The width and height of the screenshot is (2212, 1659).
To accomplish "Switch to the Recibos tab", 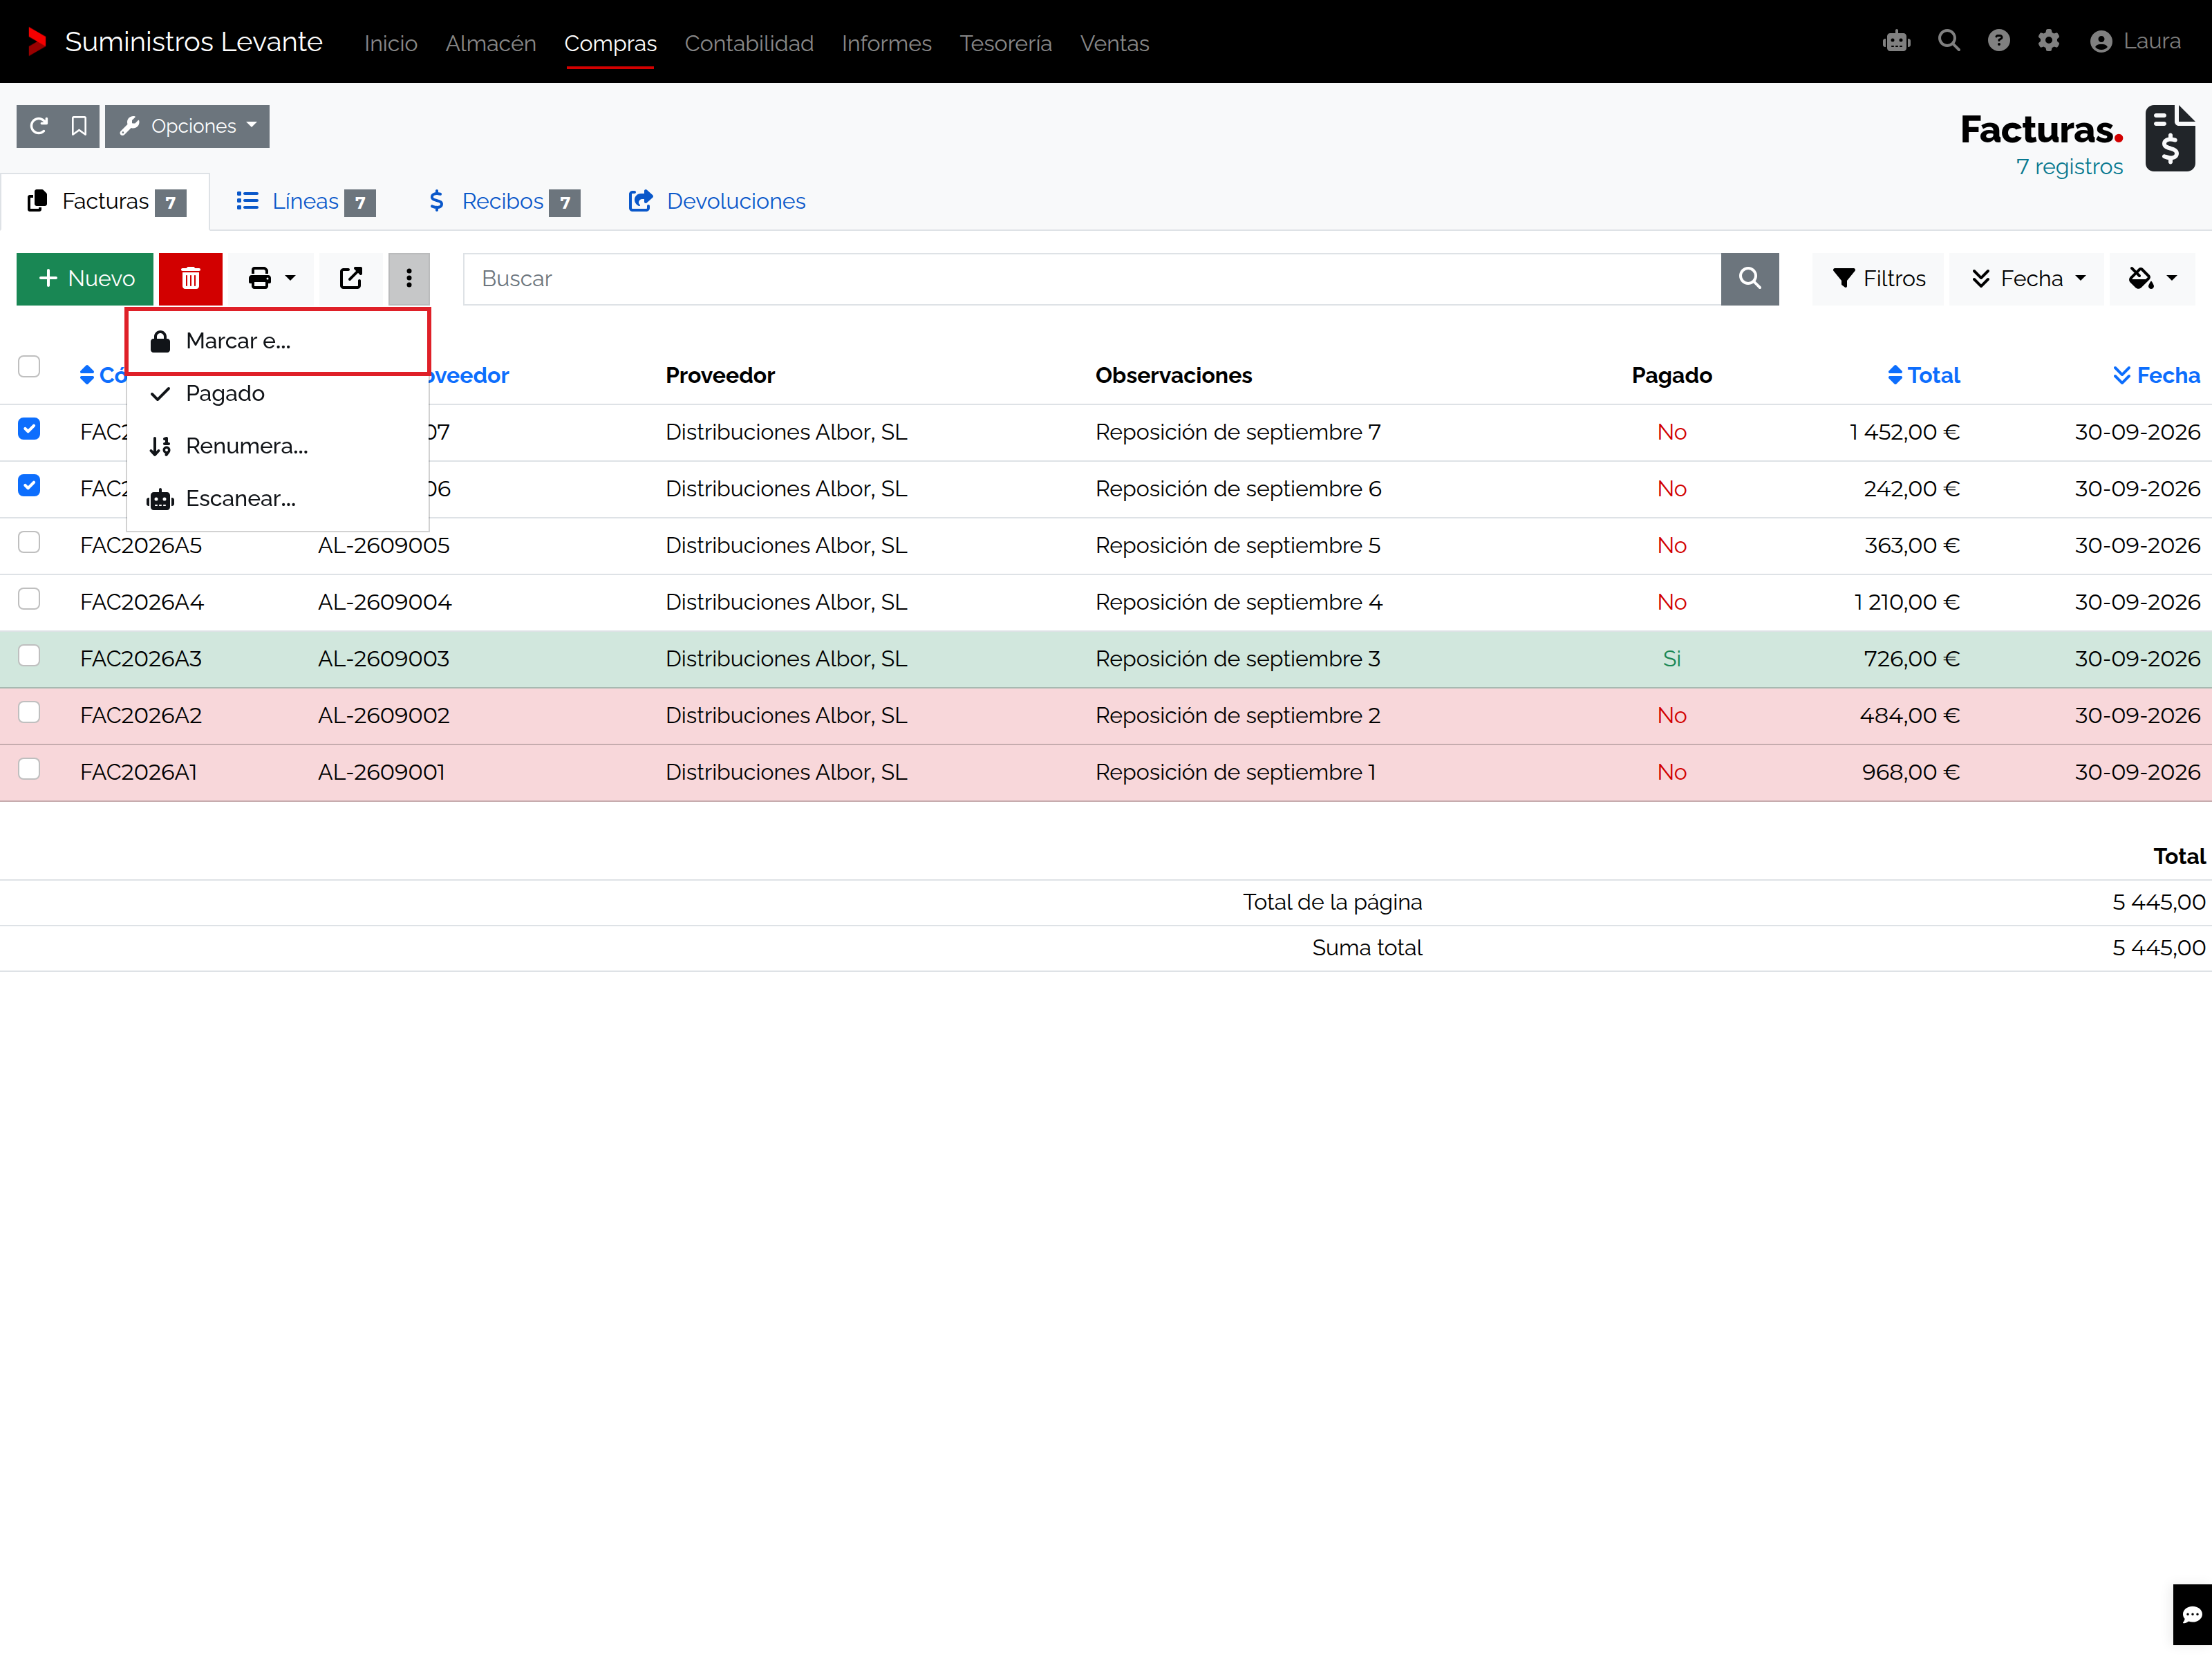I will pos(503,201).
